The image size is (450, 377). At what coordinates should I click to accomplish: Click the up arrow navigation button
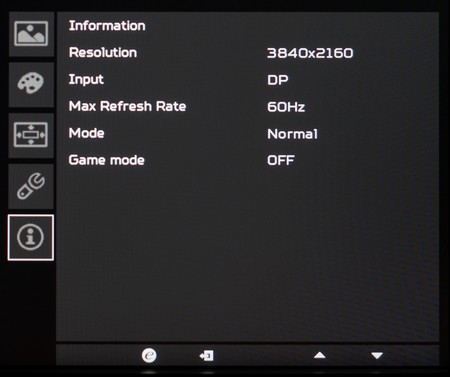(320, 355)
